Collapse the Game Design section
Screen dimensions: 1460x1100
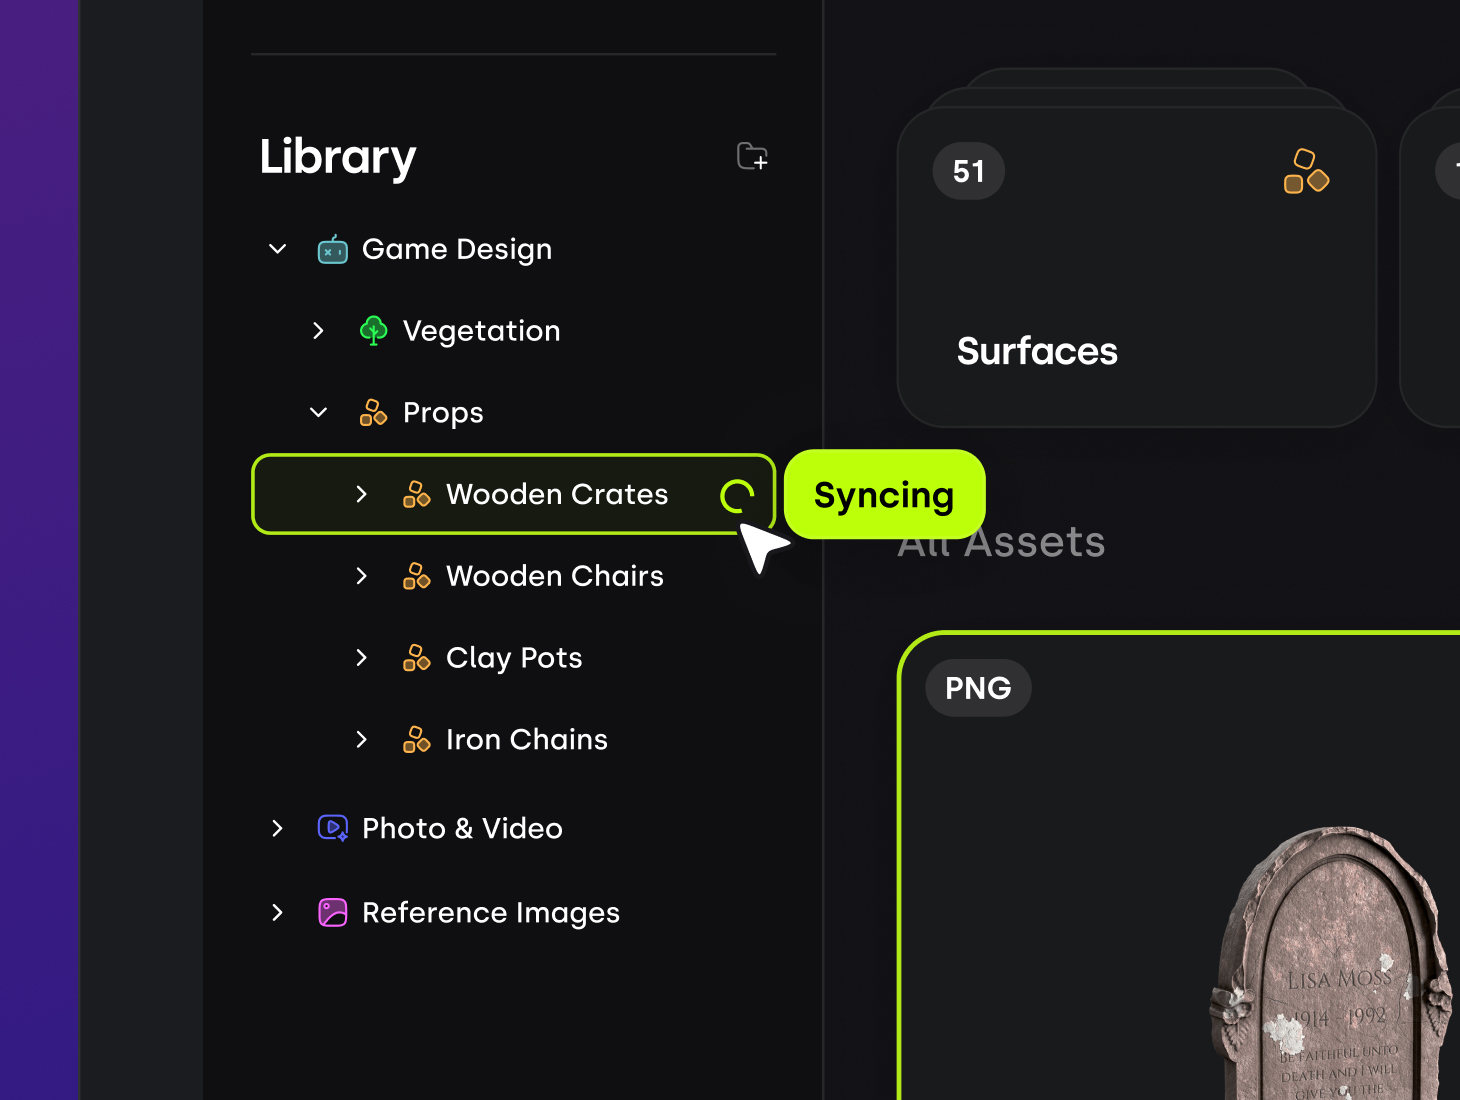point(276,249)
